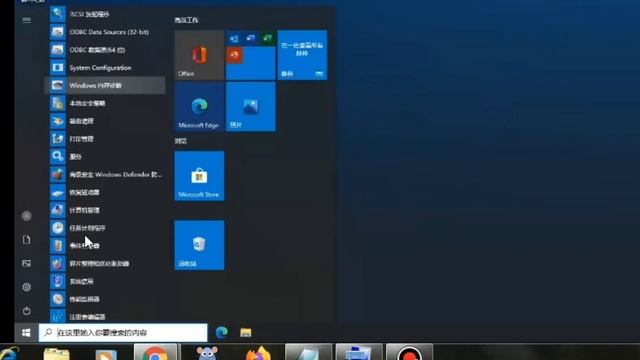Screen dimensions: 640x360
Task: Open File Explorer from the Windows 10 taskbar
Action: [x=246, y=333]
